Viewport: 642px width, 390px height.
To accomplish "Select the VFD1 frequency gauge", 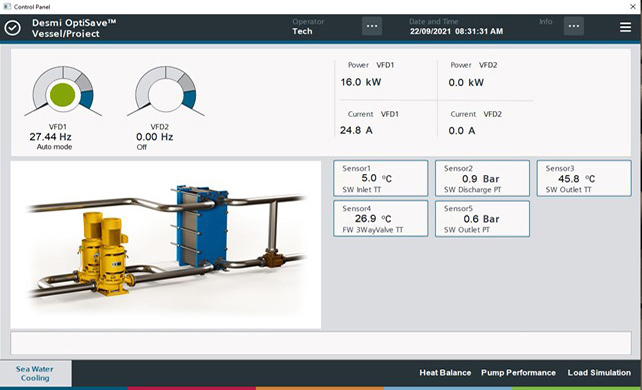I will (x=63, y=91).
